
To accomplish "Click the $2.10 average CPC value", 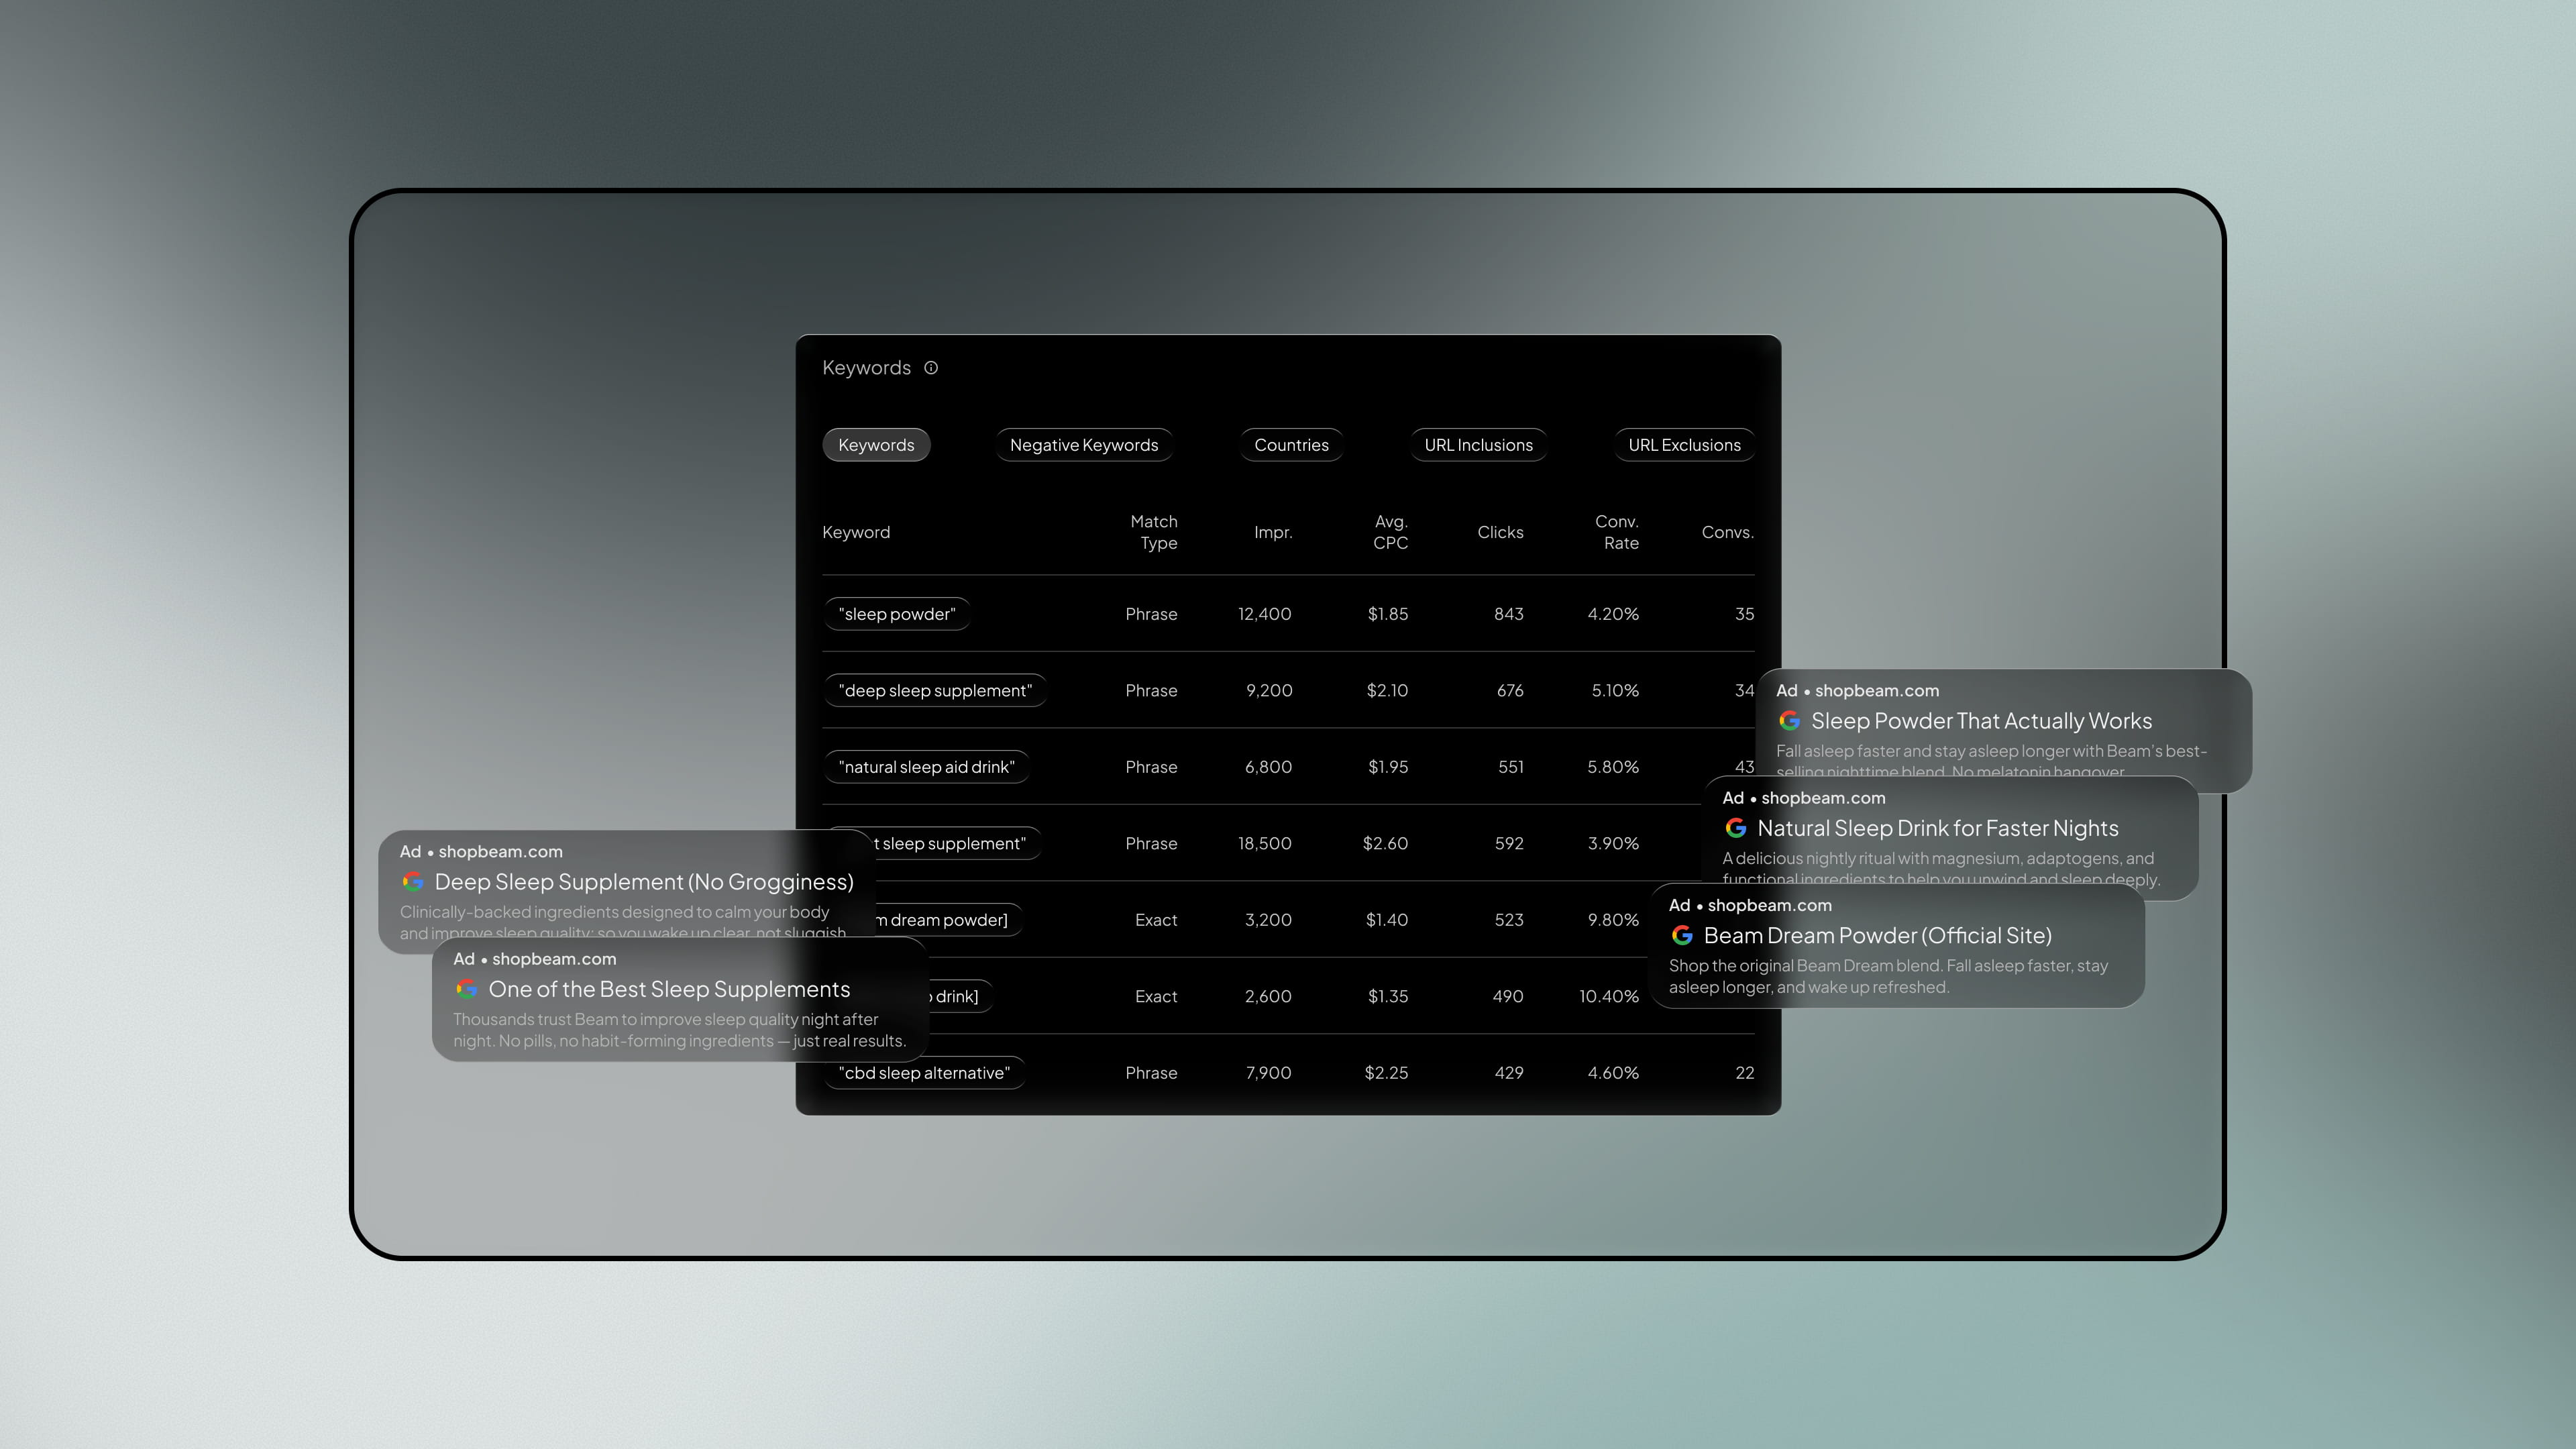I will coord(1387,691).
